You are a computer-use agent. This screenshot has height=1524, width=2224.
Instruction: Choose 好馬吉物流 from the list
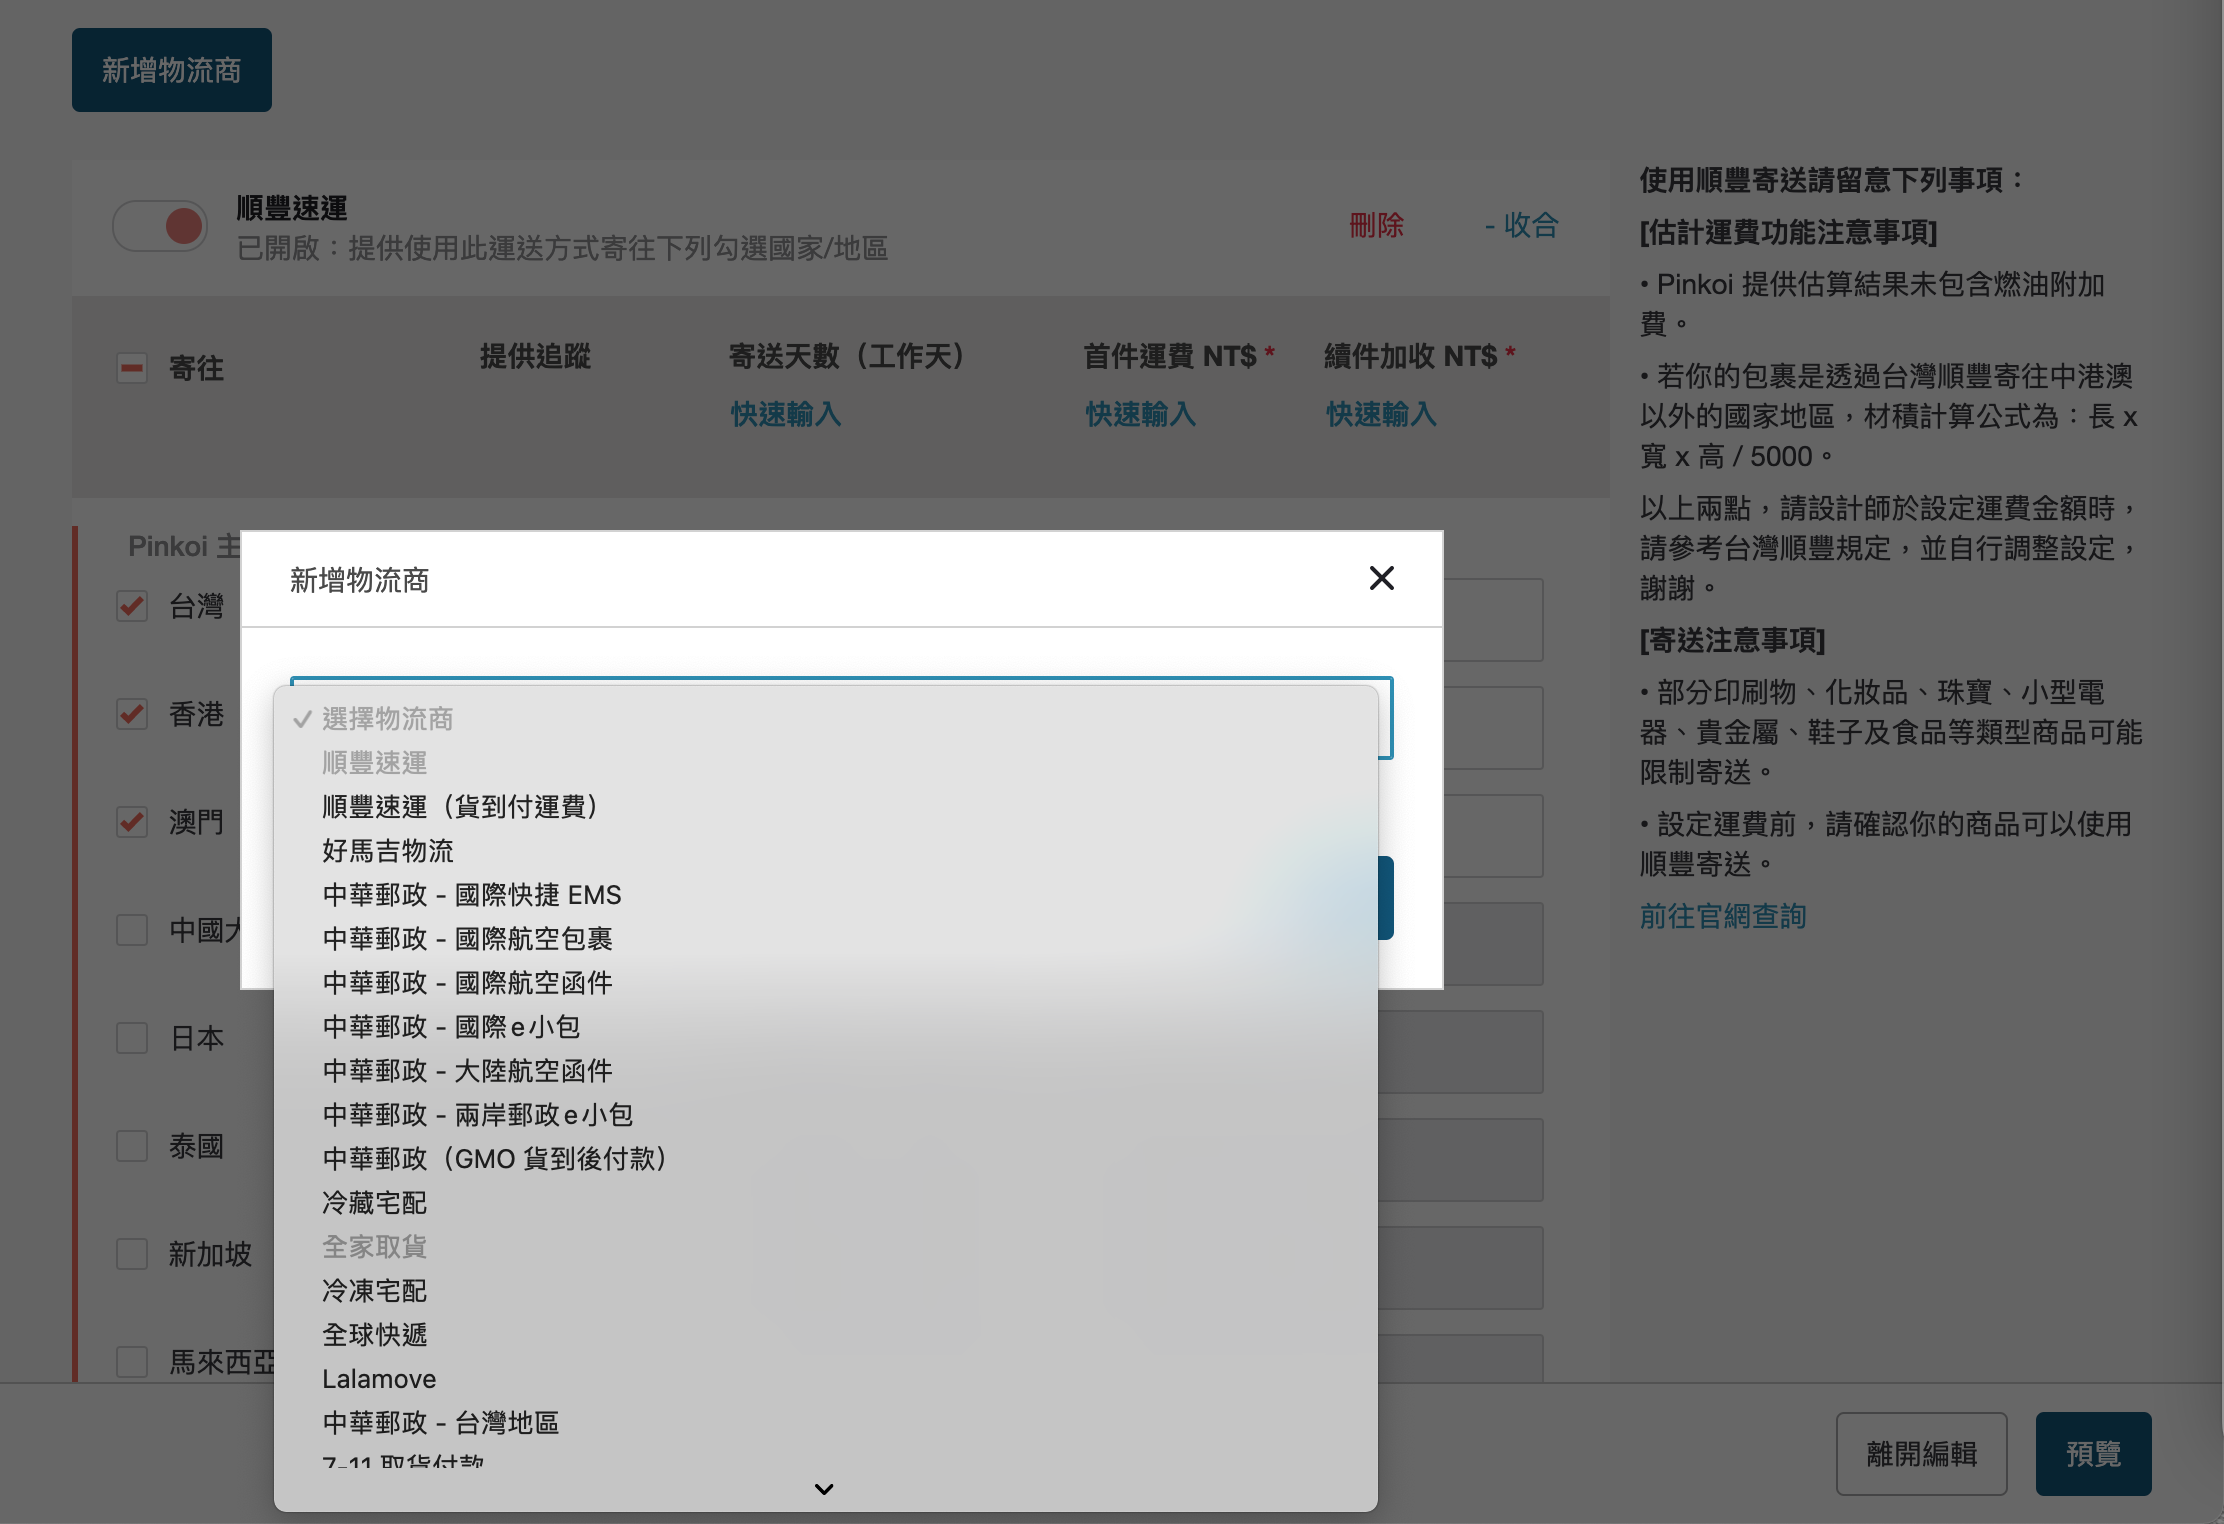826,851
